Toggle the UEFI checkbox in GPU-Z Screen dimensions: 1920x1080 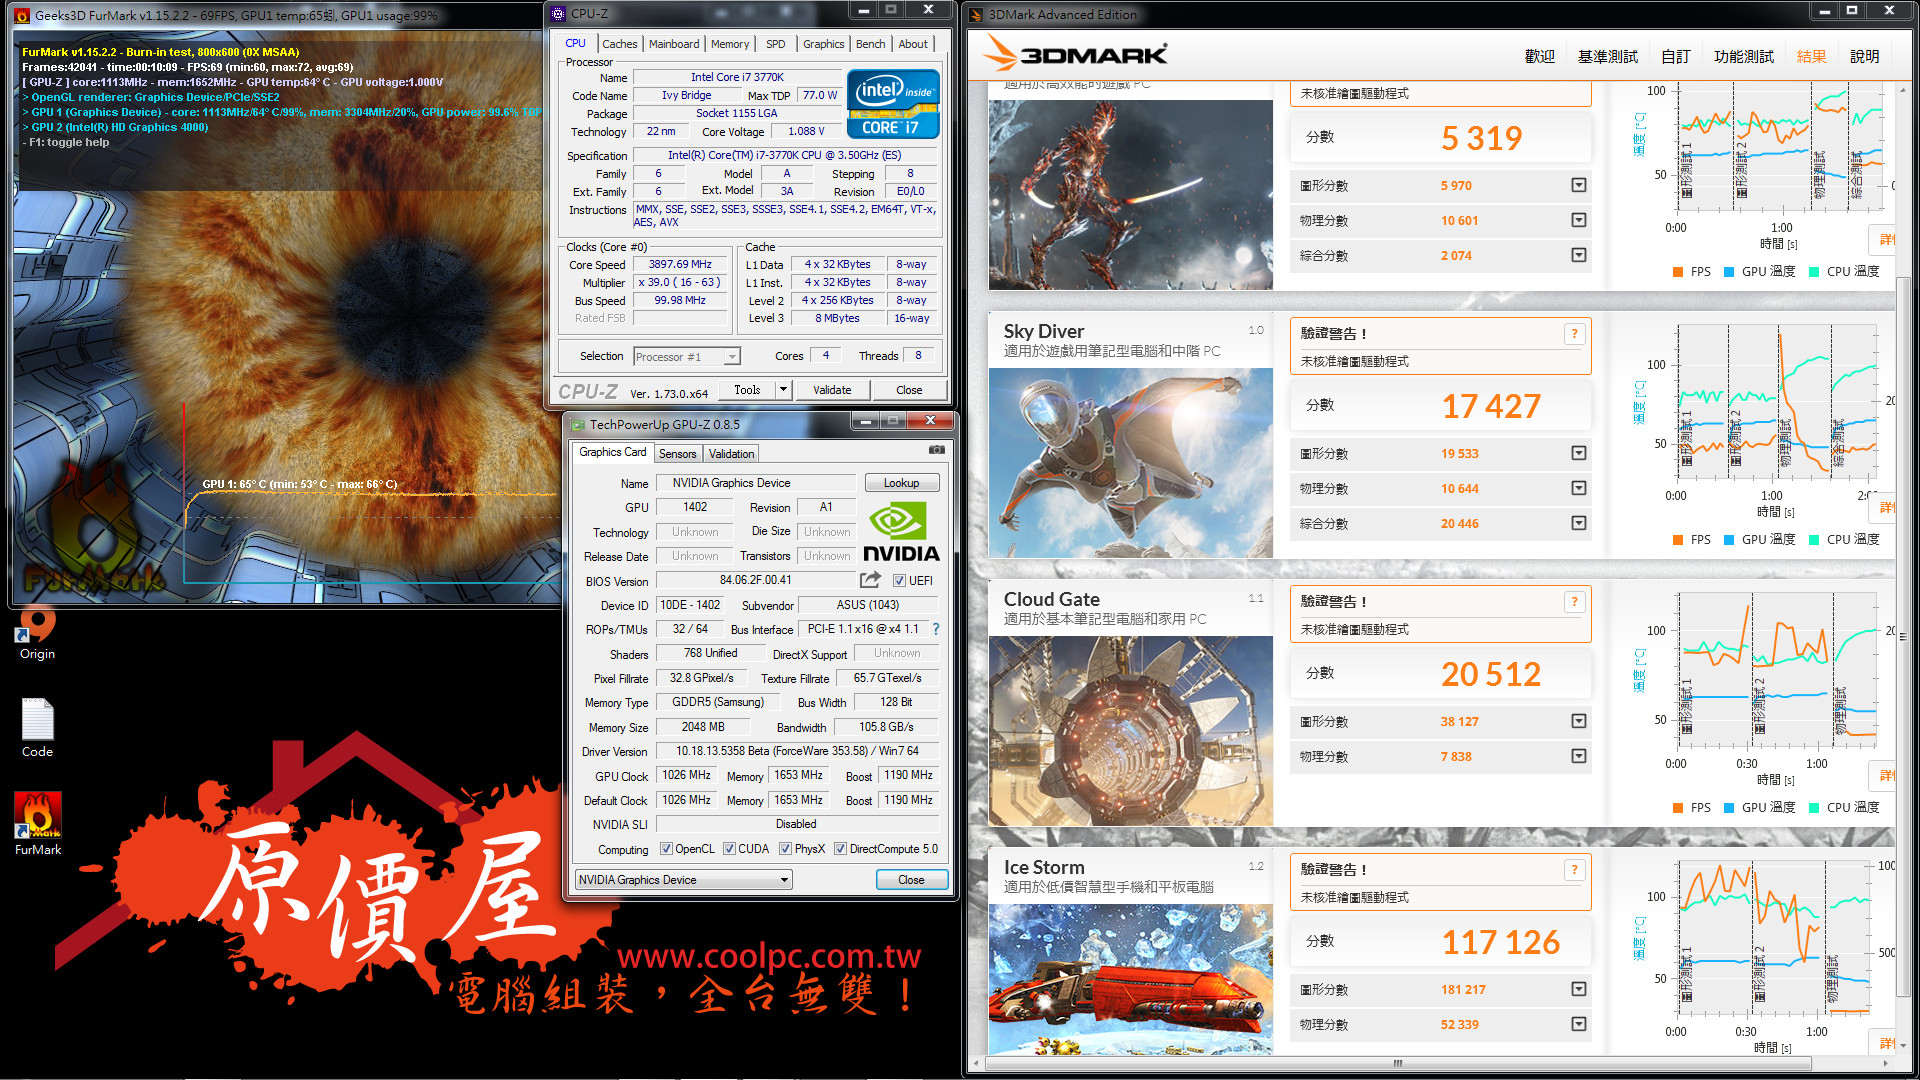[899, 581]
